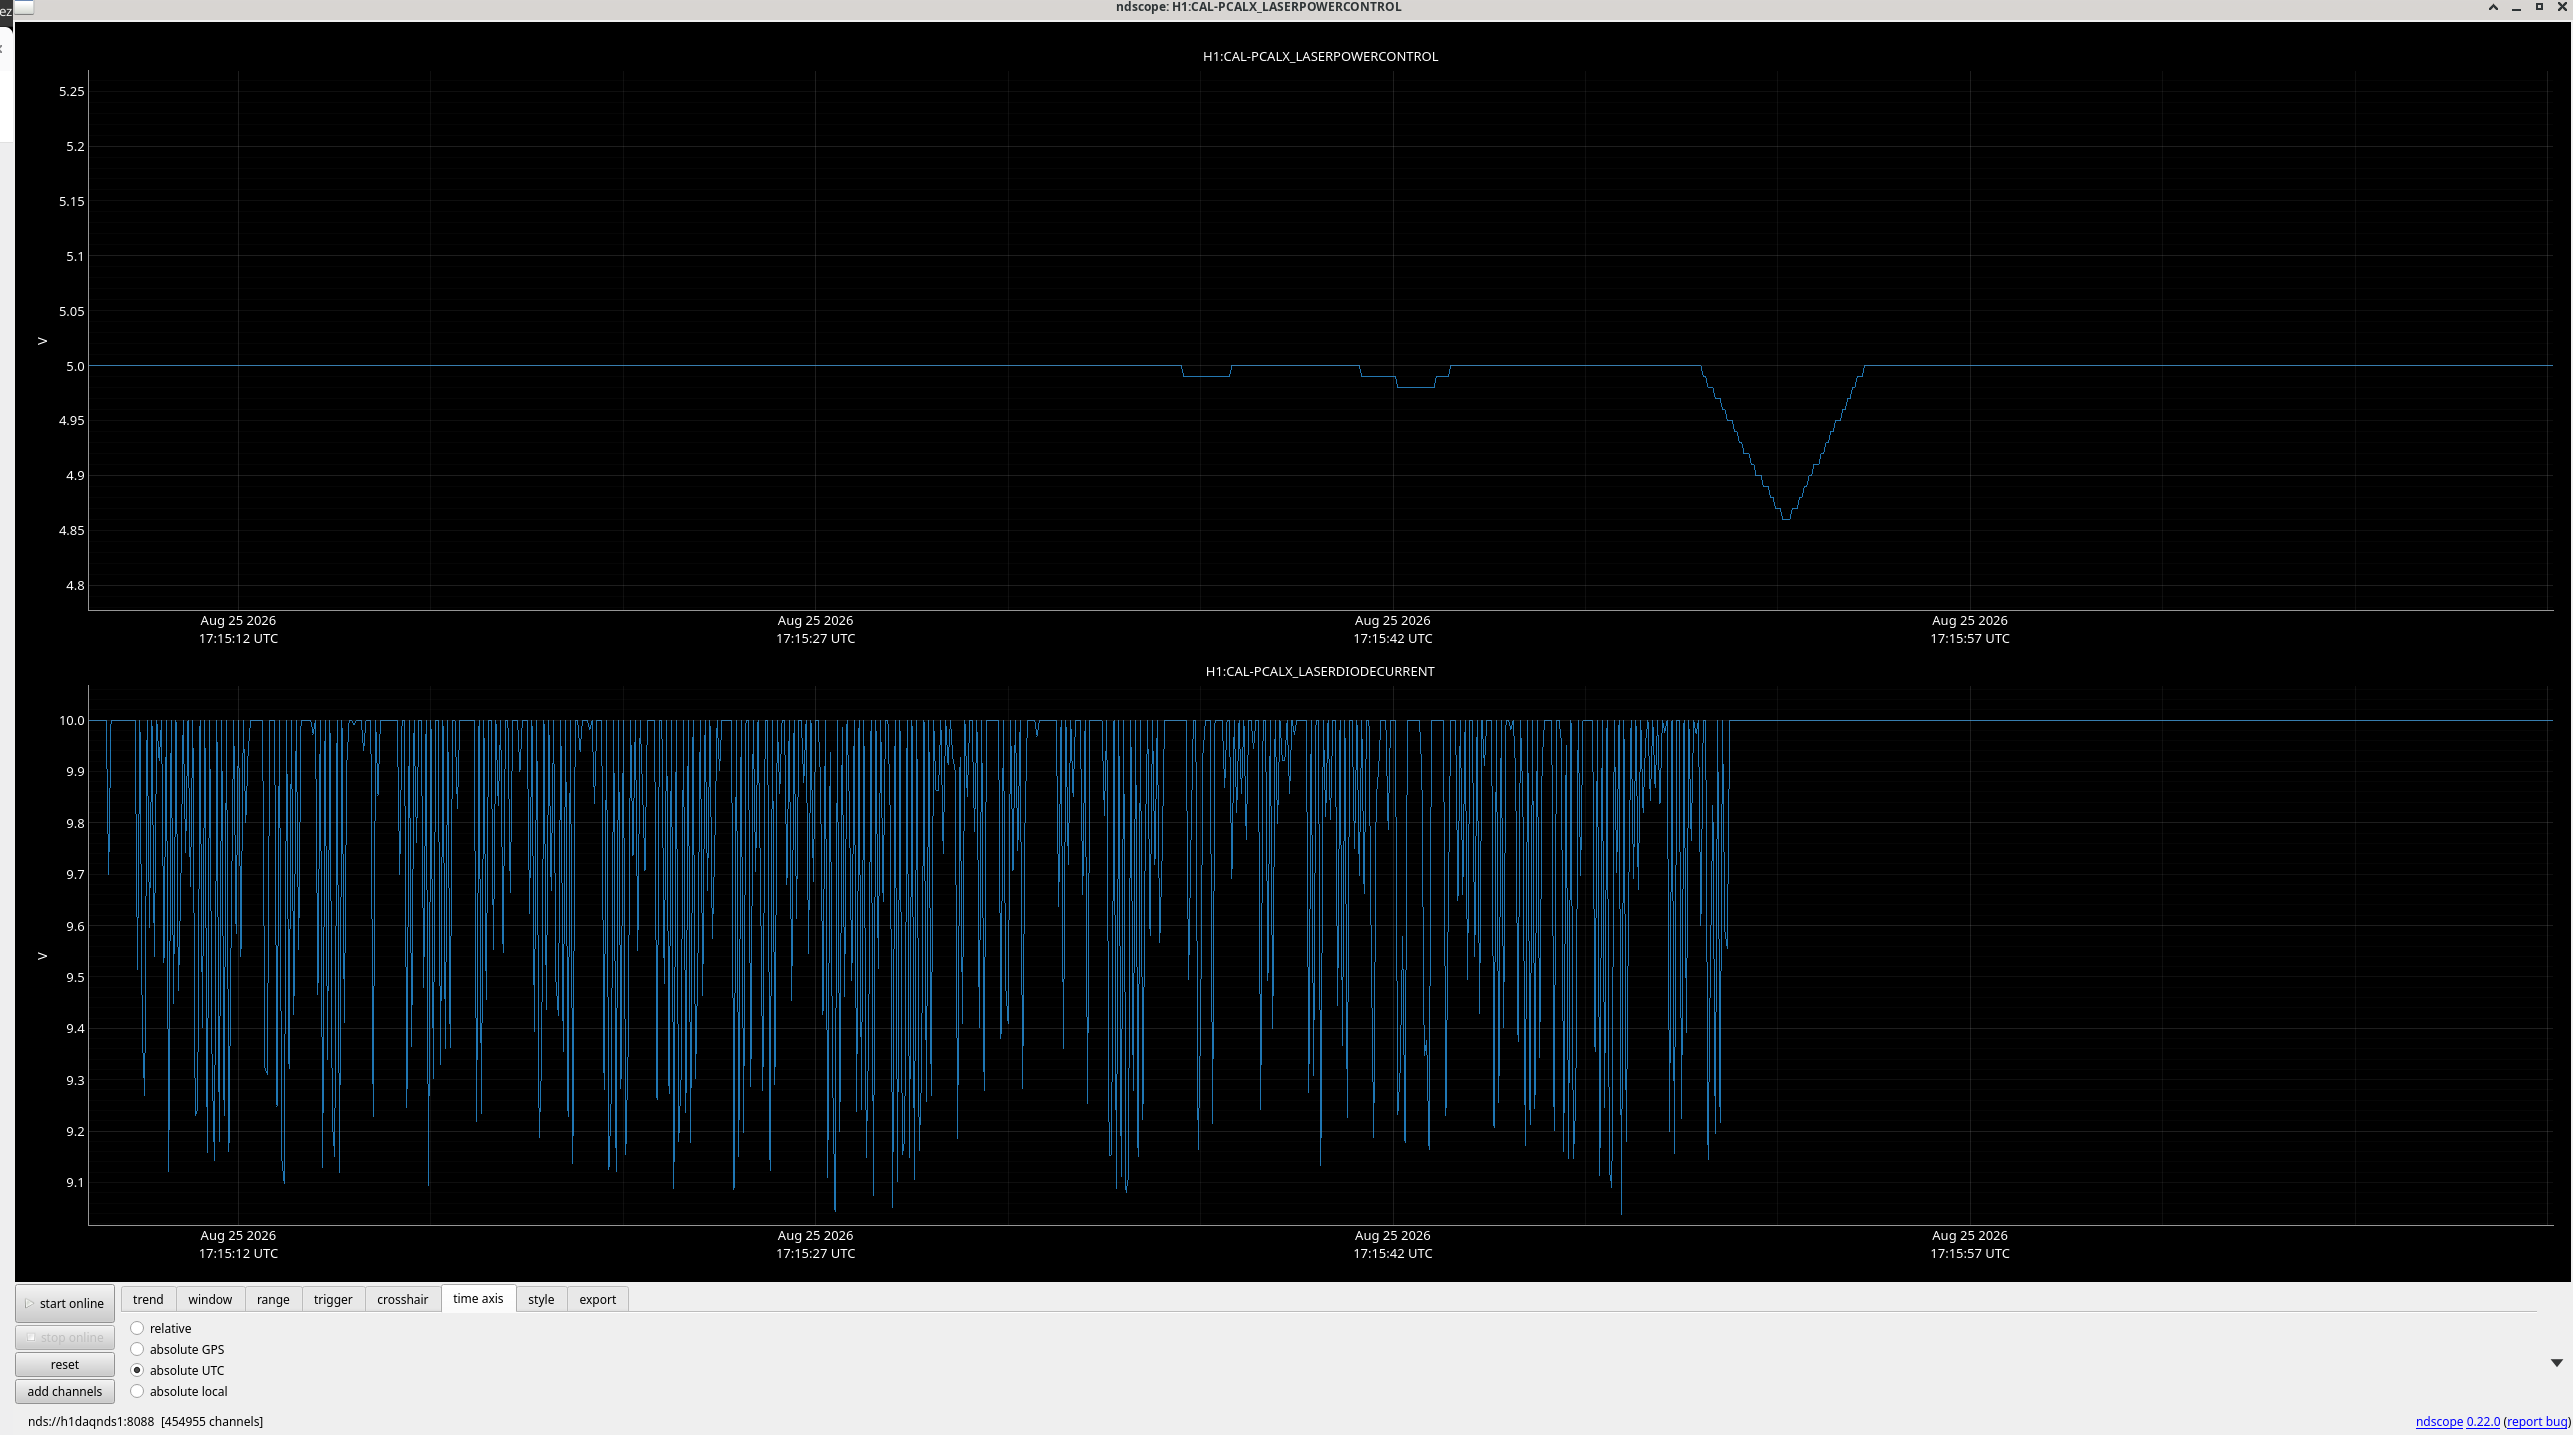Click the stop online button
Screen dimensions: 2573x1435
pyautogui.click(x=65, y=1337)
